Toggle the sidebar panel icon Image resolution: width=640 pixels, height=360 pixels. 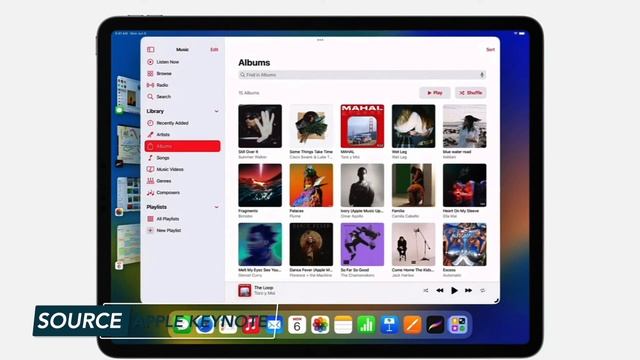coord(151,49)
